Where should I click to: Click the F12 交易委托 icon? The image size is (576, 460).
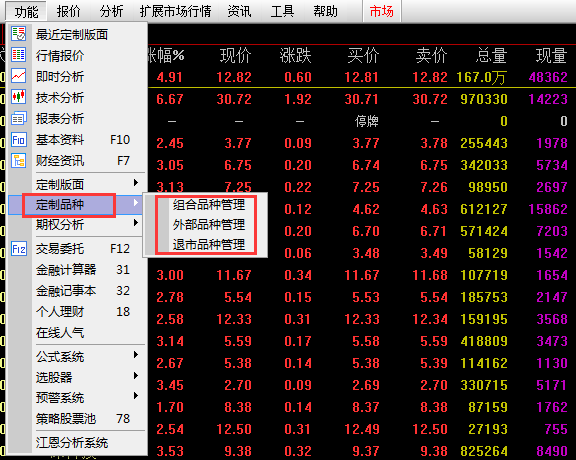pyautogui.click(x=18, y=248)
